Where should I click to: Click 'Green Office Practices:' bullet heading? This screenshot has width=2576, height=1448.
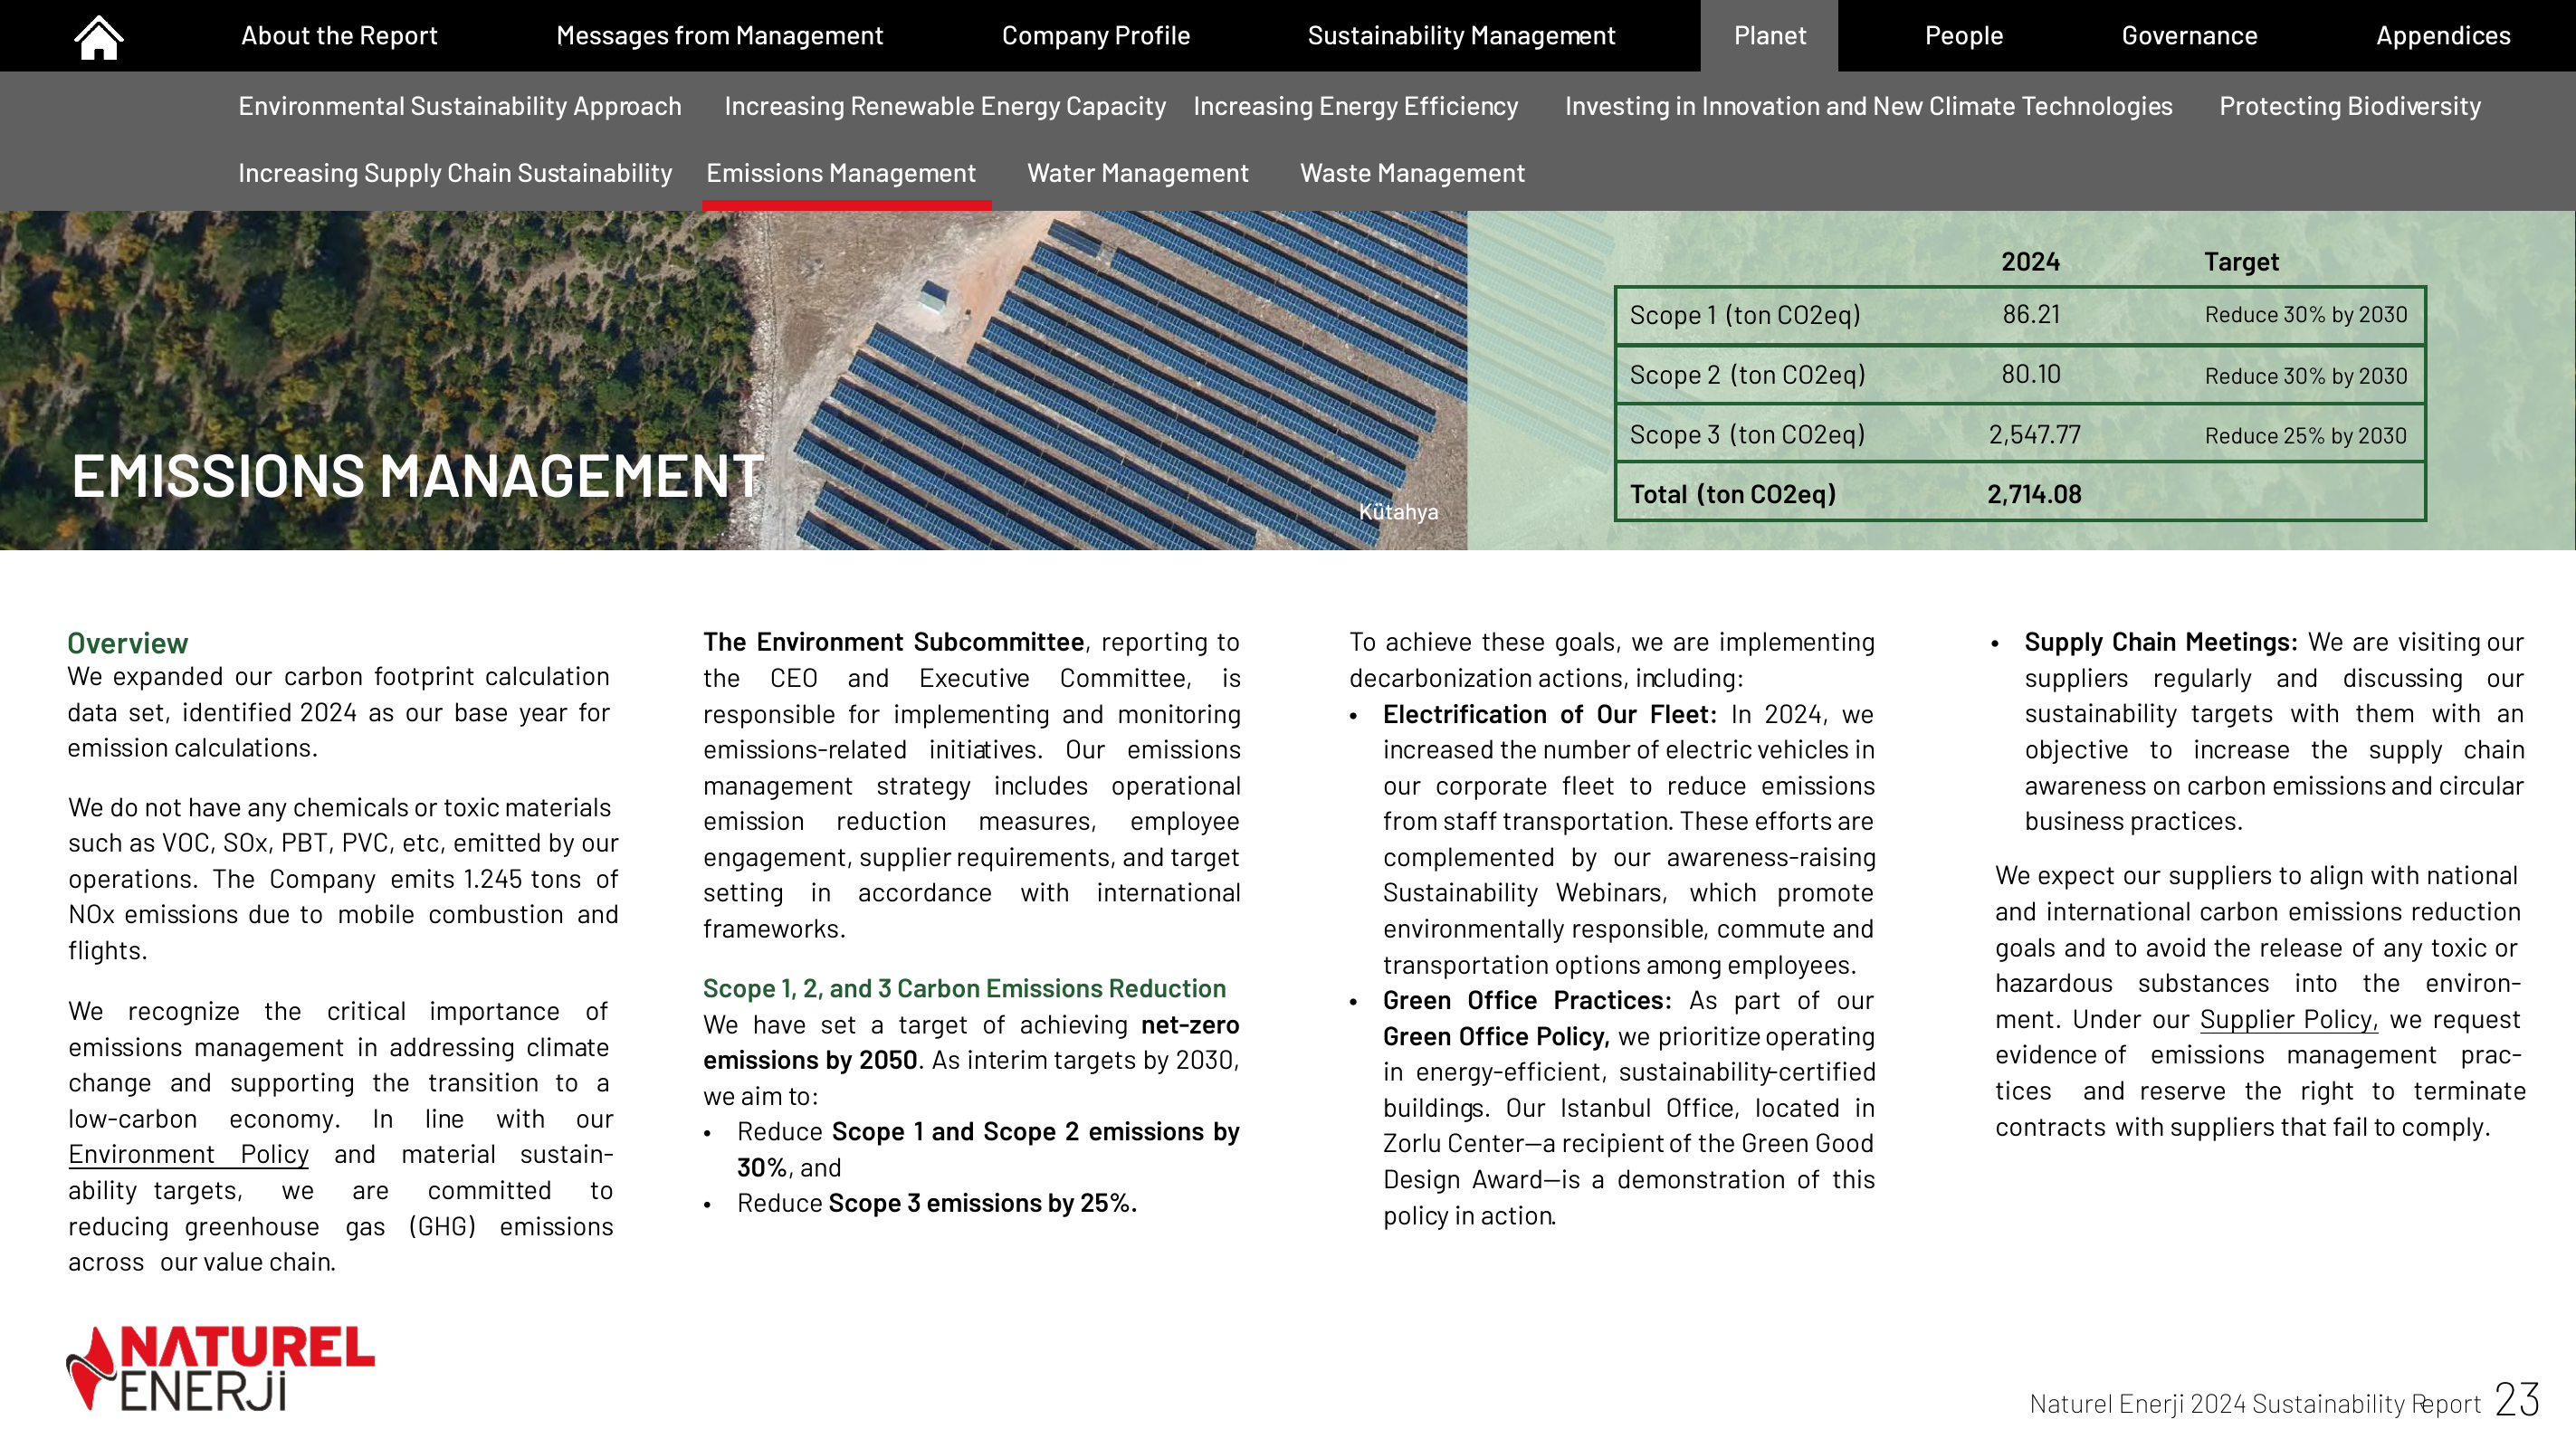1527,1000
